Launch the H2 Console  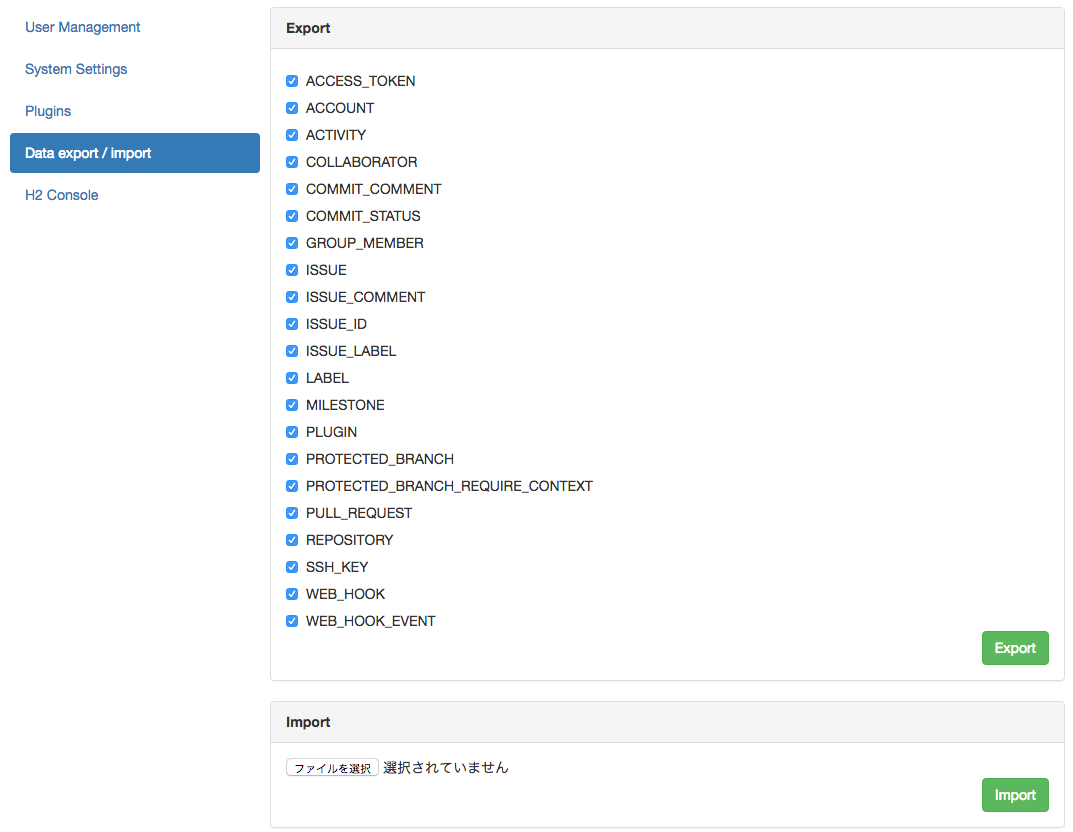[61, 195]
